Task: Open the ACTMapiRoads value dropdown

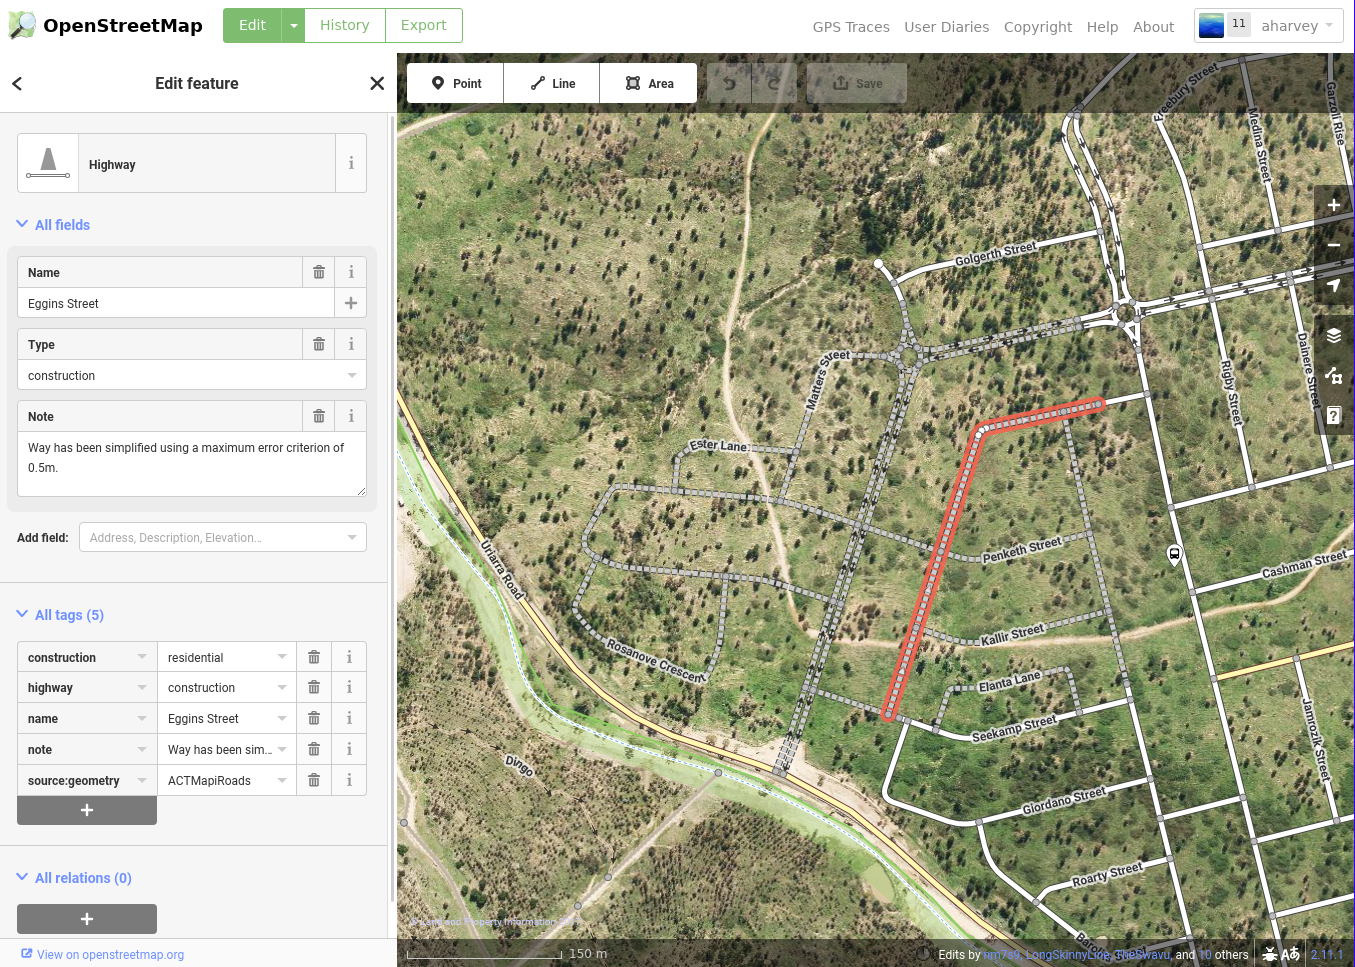Action: click(x=282, y=781)
